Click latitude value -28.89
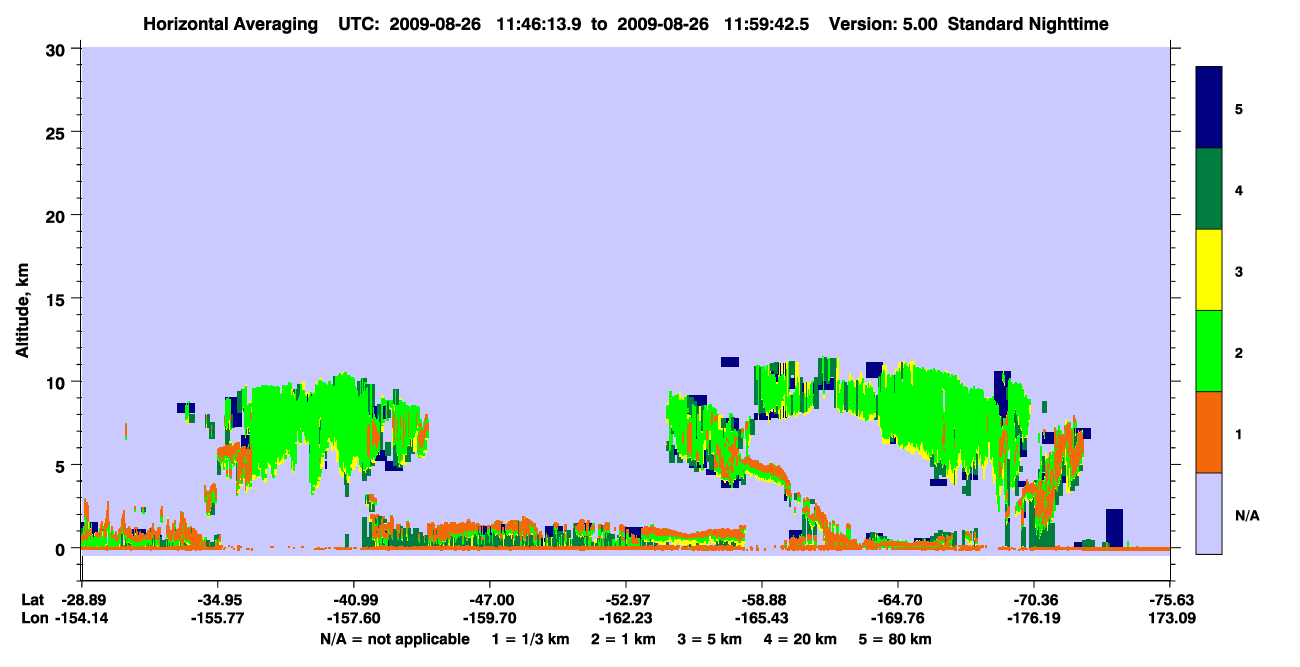Image resolution: width=1300 pixels, height=667 pixels. pyautogui.click(x=81, y=600)
